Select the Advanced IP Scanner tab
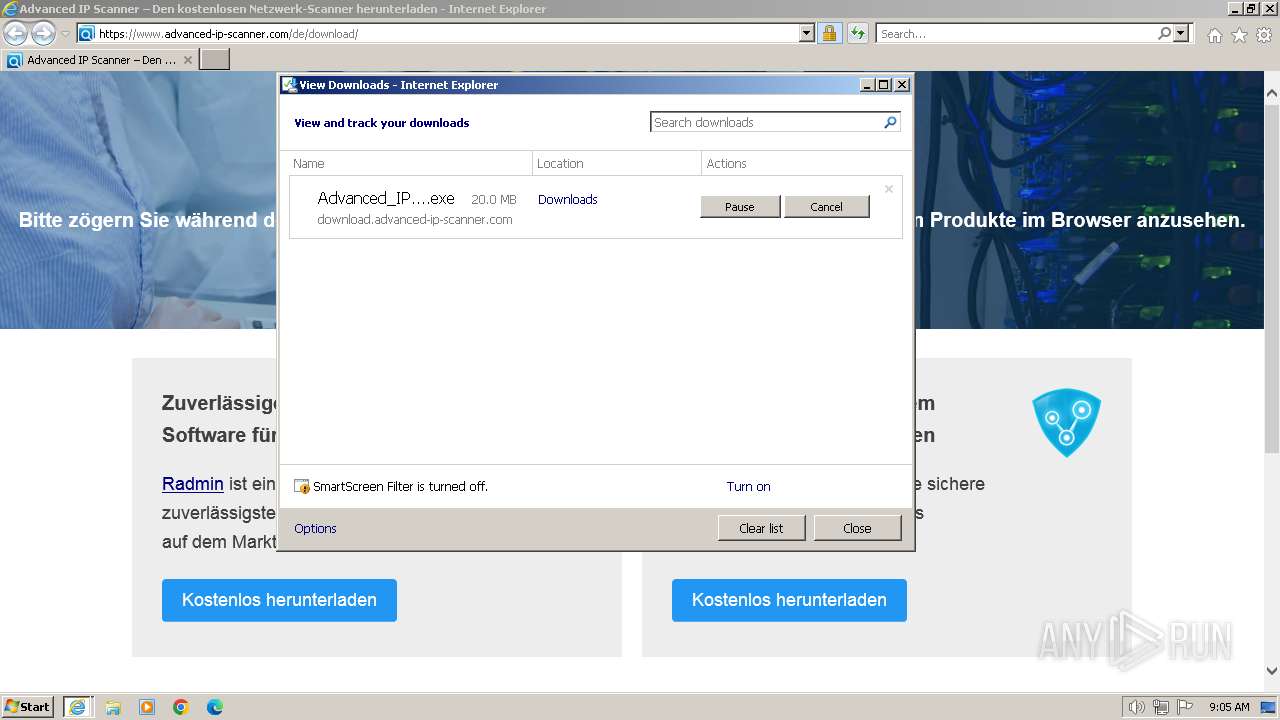 [x=100, y=60]
